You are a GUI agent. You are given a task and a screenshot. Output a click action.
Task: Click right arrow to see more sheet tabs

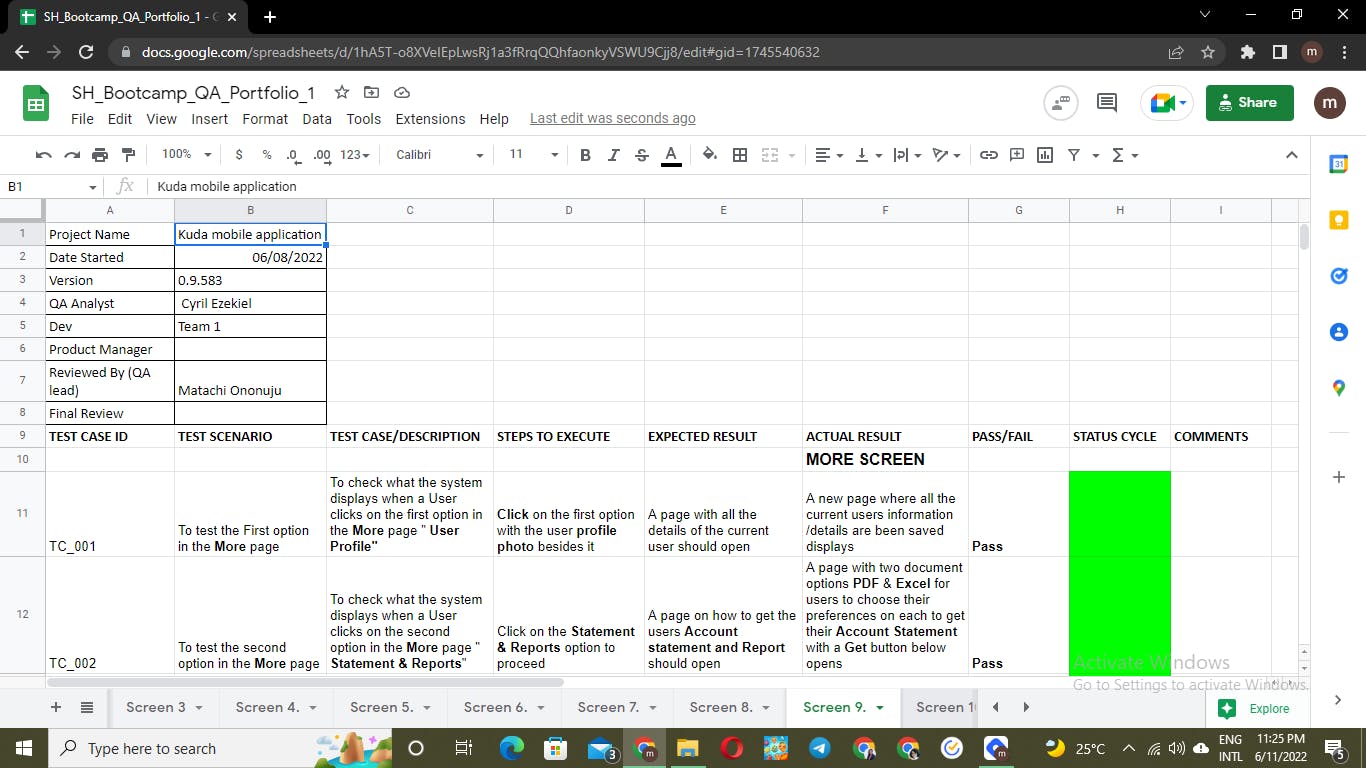[1026, 707]
